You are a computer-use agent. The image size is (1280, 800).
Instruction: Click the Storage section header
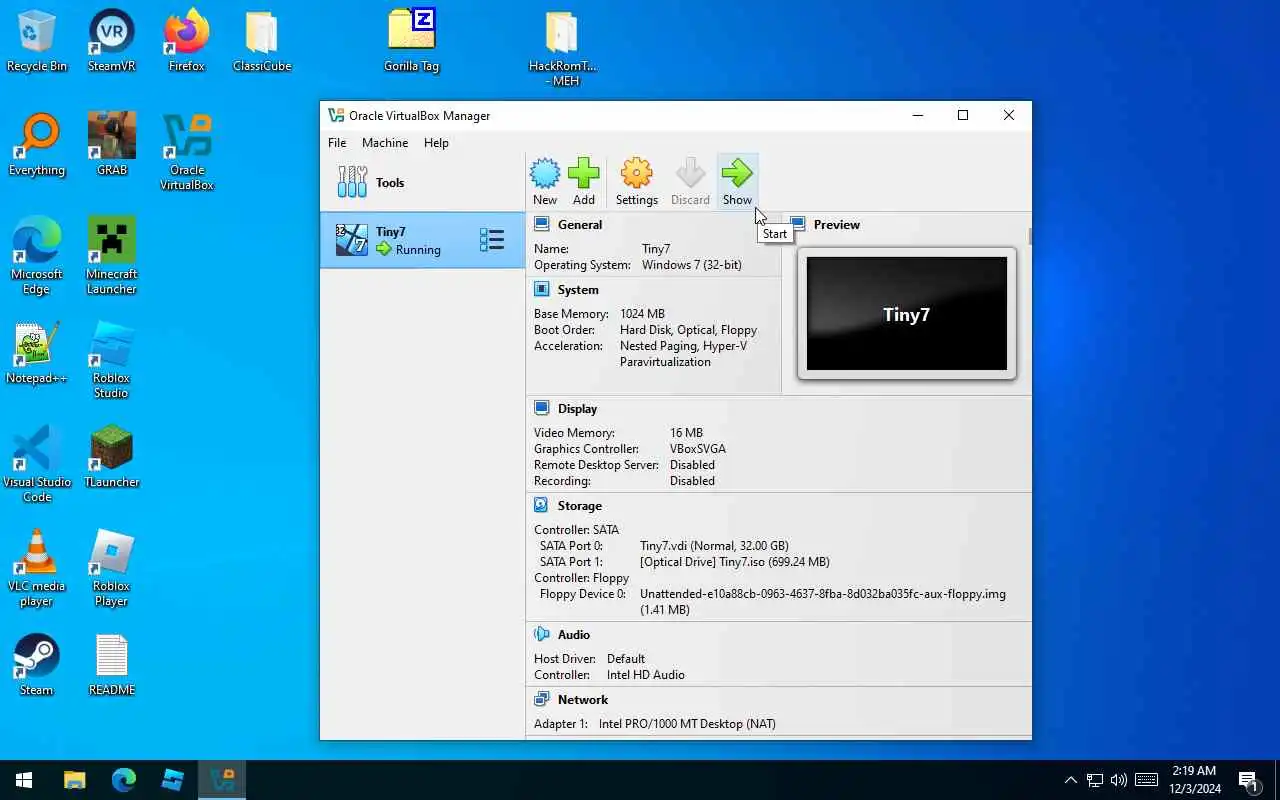pos(580,506)
